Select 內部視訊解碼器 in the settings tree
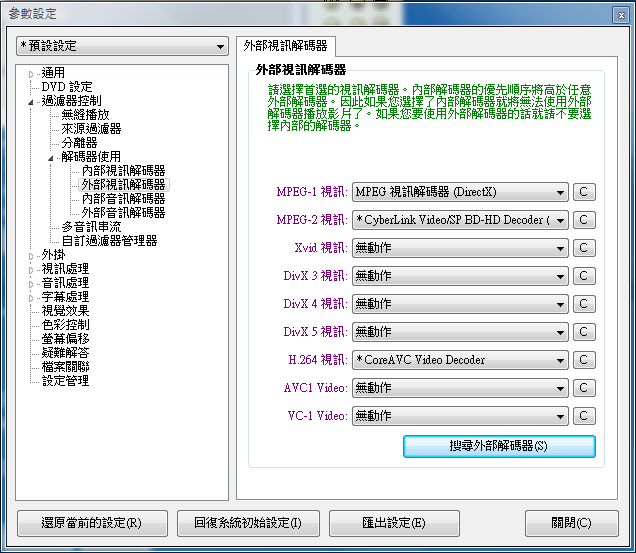Screen dimensions: 636x553 click(x=123, y=171)
